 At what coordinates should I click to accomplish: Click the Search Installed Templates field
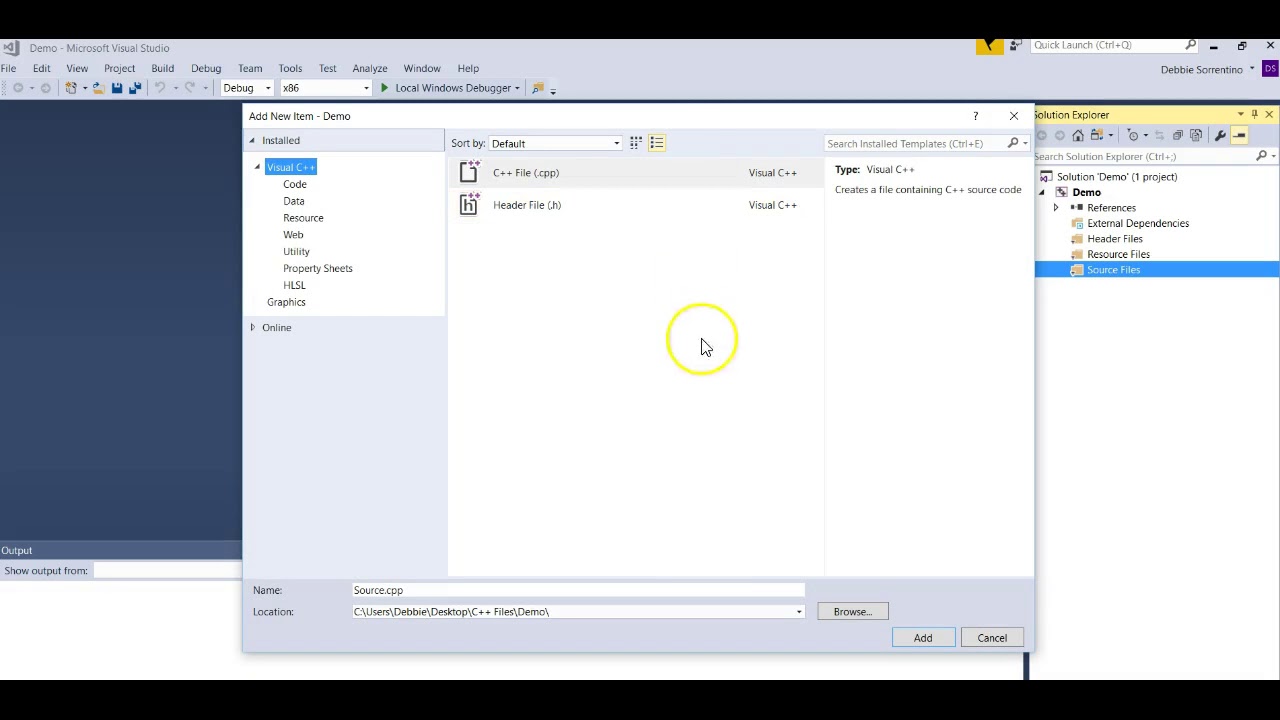click(915, 143)
